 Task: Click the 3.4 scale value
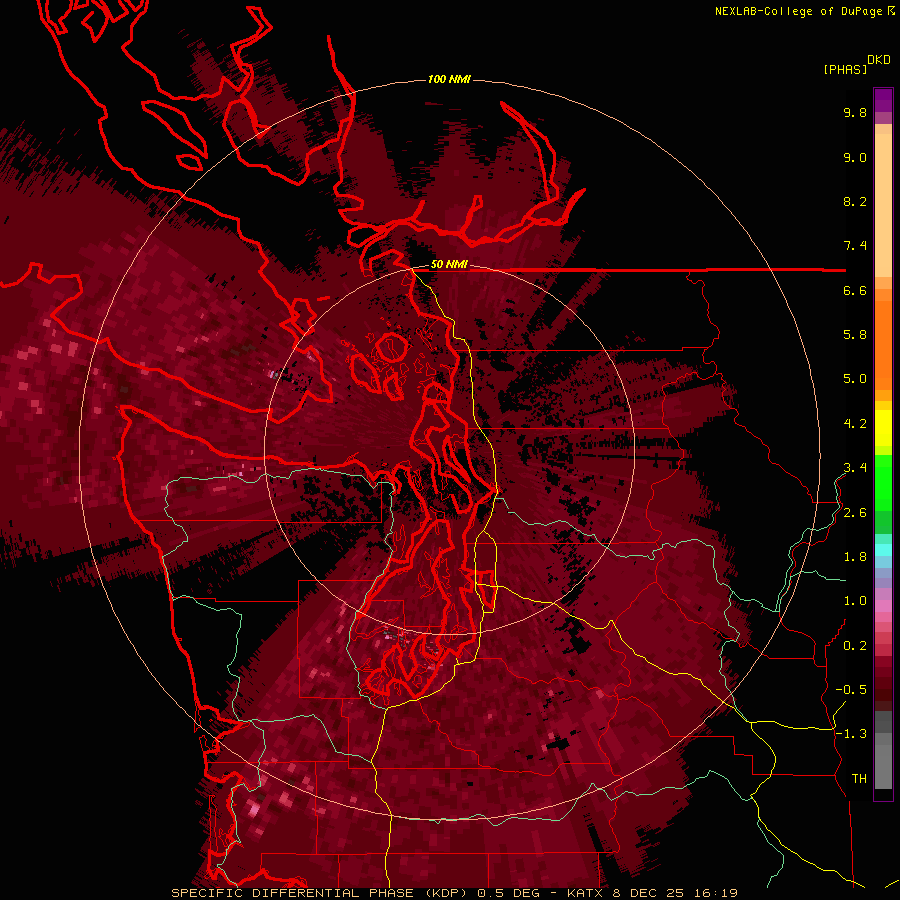pos(855,468)
